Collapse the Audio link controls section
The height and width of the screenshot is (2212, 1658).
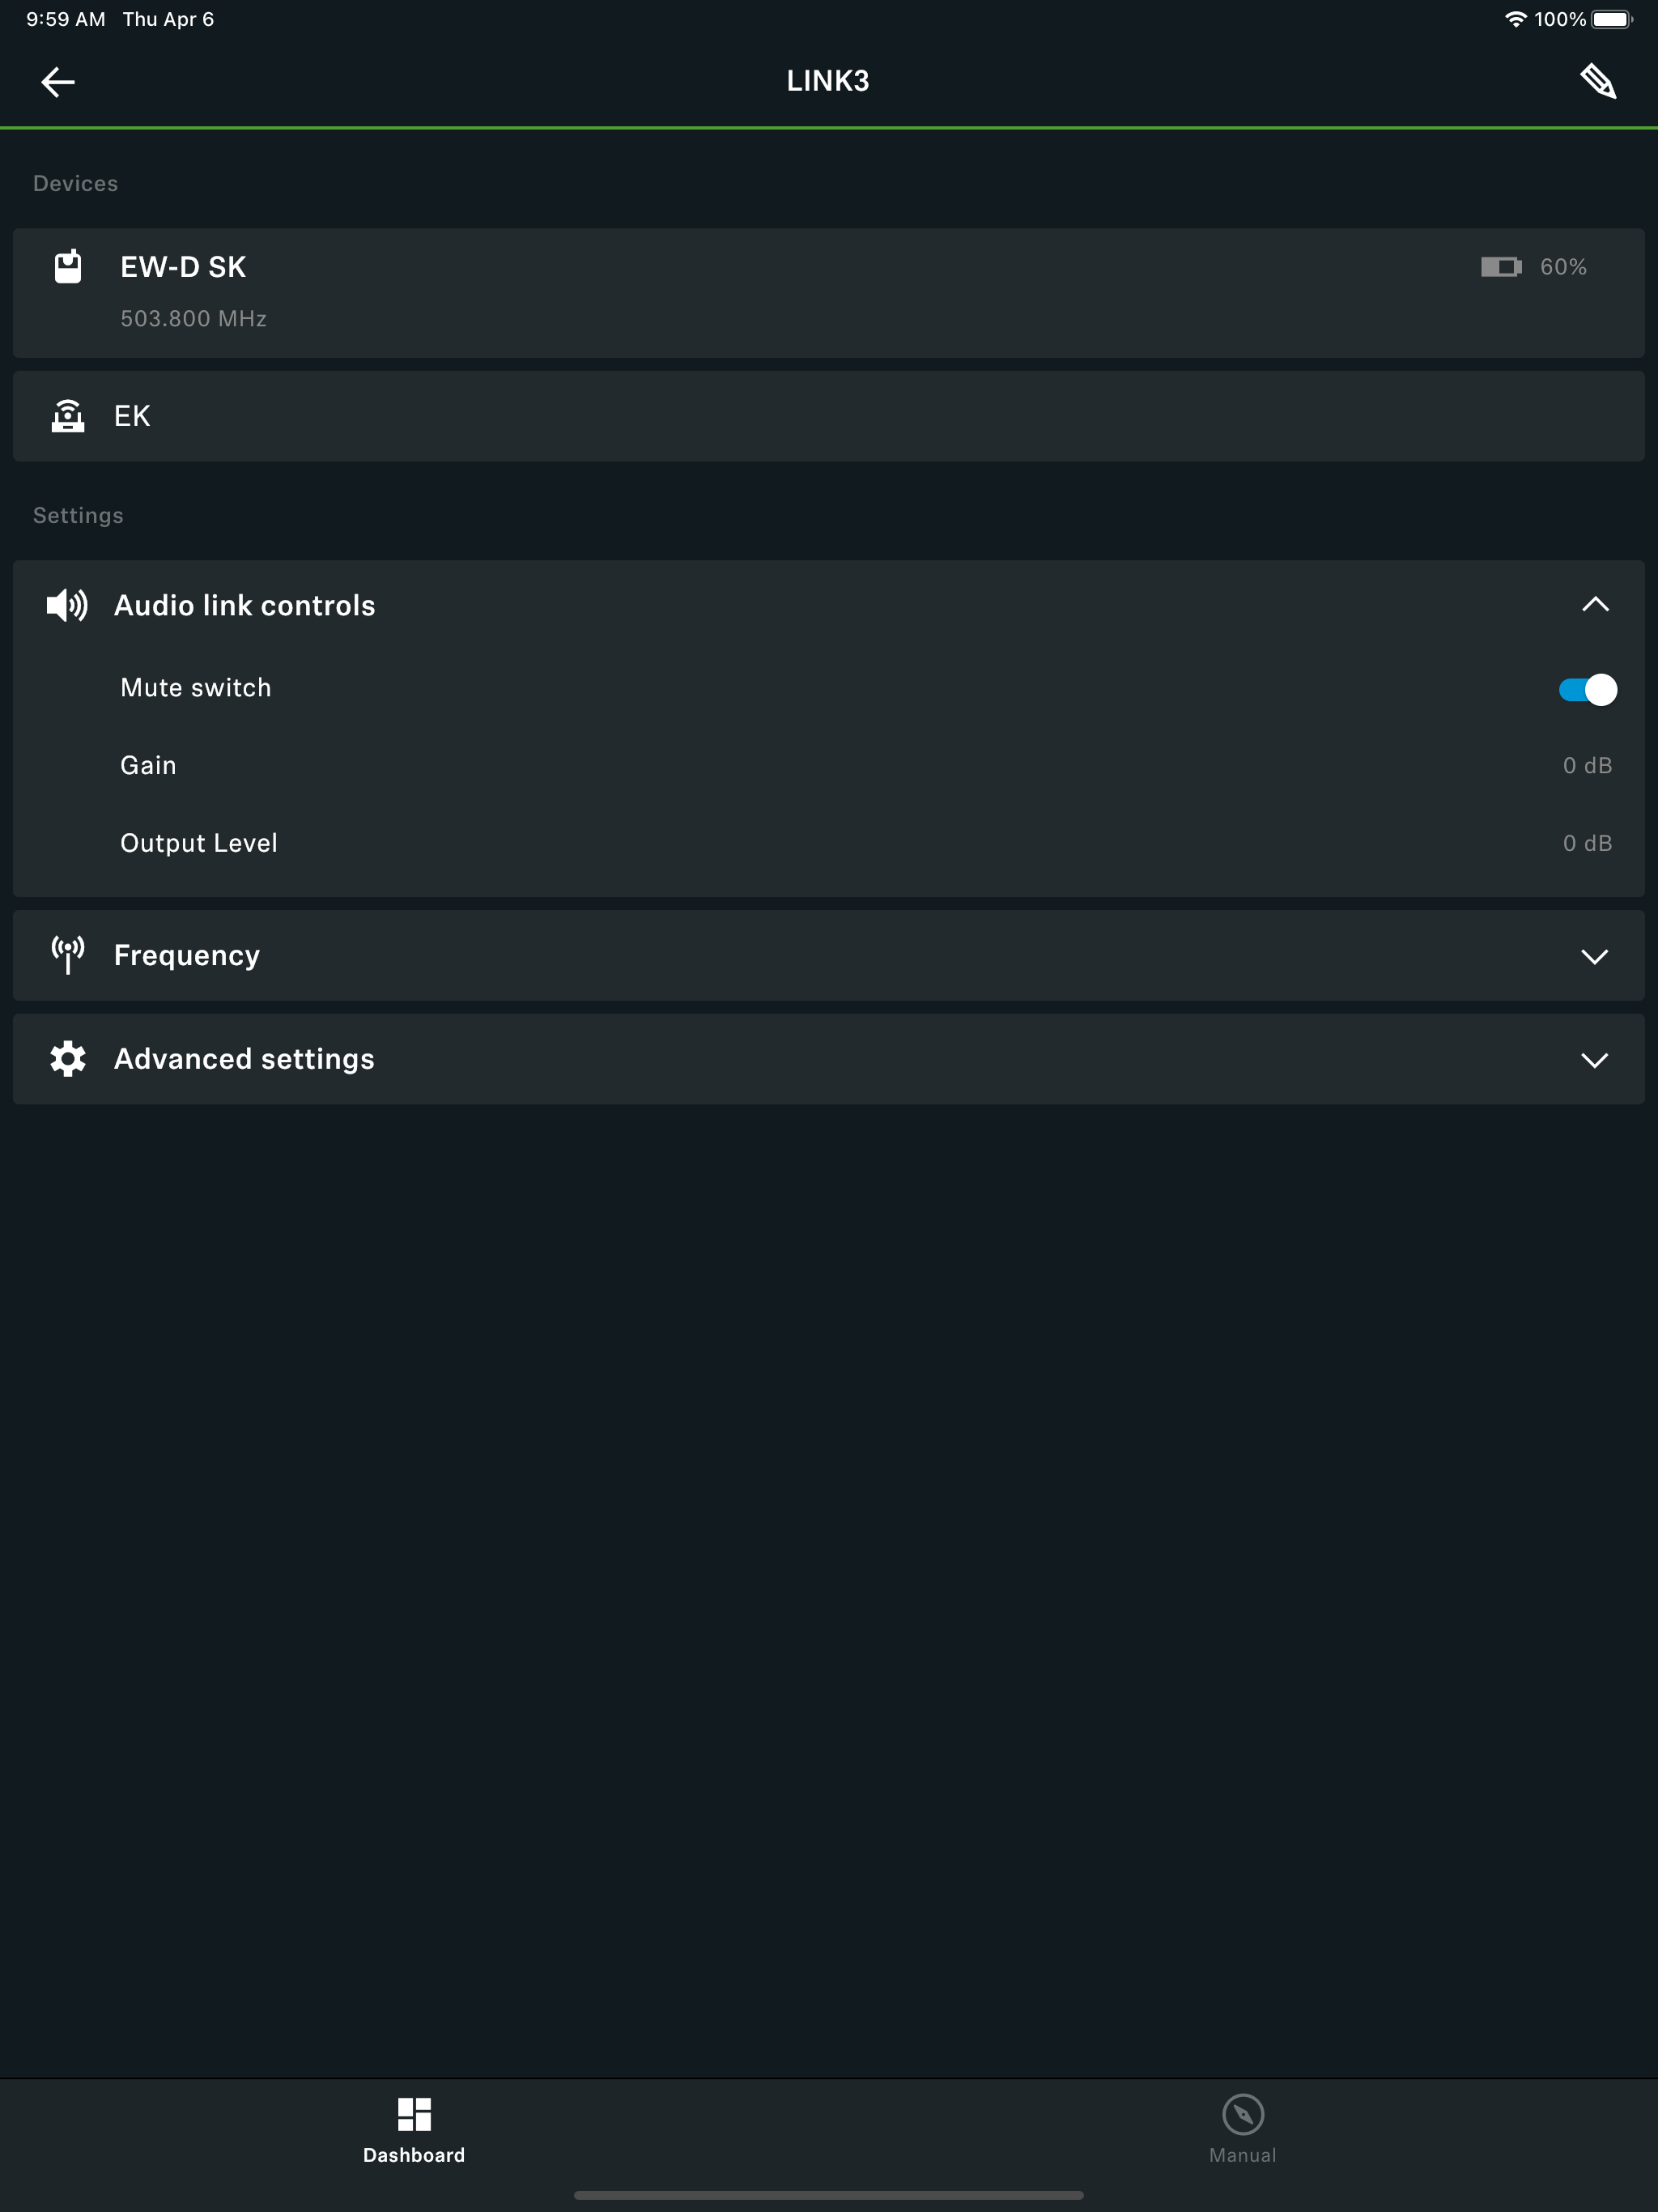[1595, 604]
